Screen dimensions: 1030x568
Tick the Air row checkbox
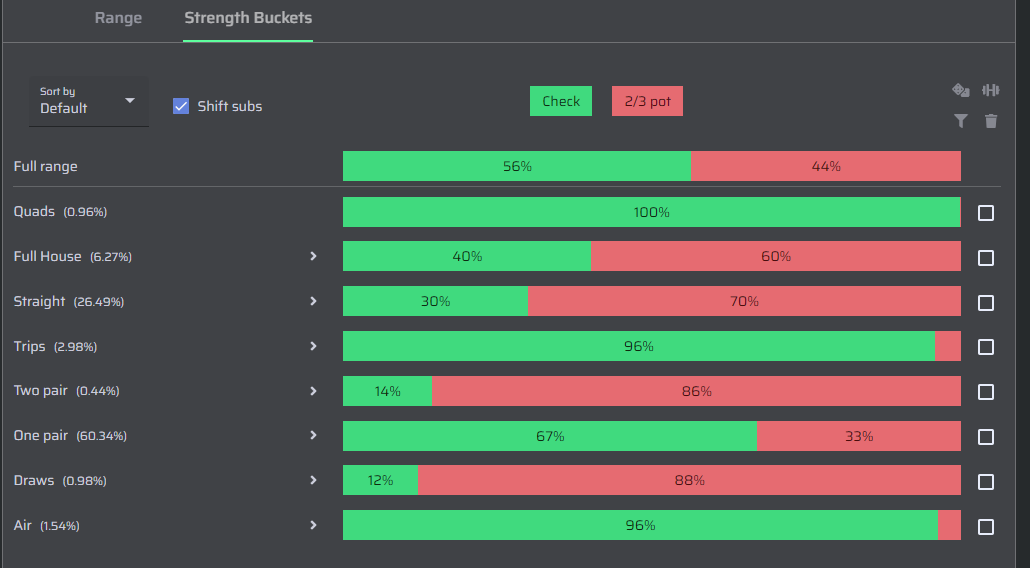point(985,527)
